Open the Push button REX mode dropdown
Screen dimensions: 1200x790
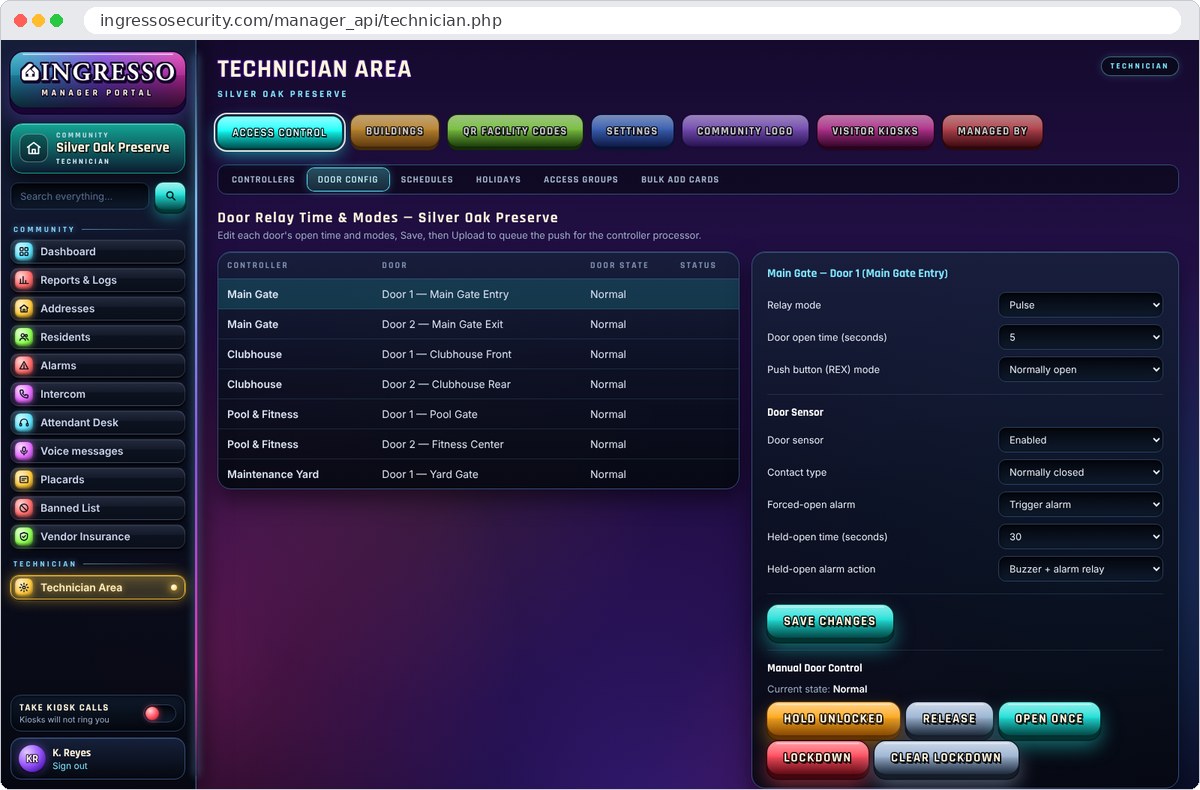[x=1080, y=369]
